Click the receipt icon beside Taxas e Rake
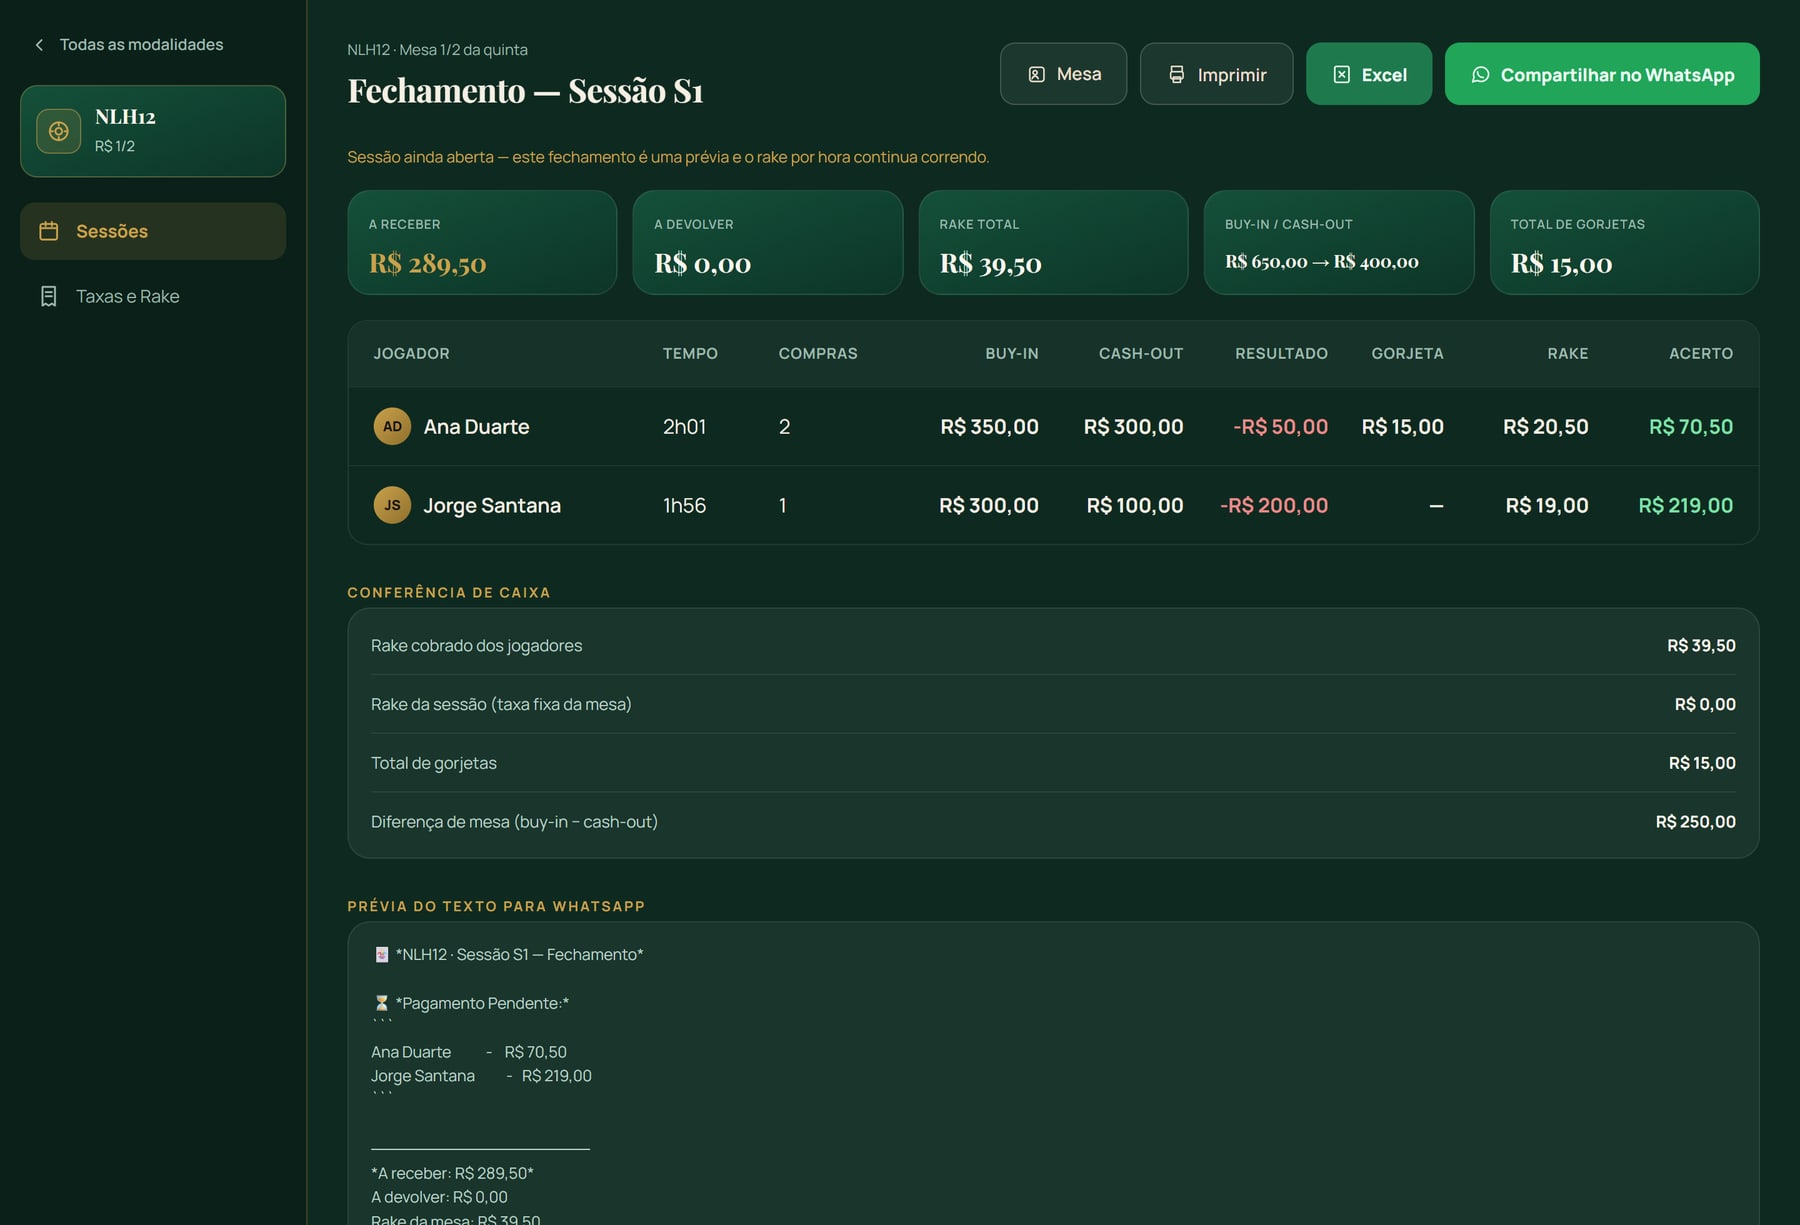Screen dimensions: 1800x1225 [x=48, y=296]
